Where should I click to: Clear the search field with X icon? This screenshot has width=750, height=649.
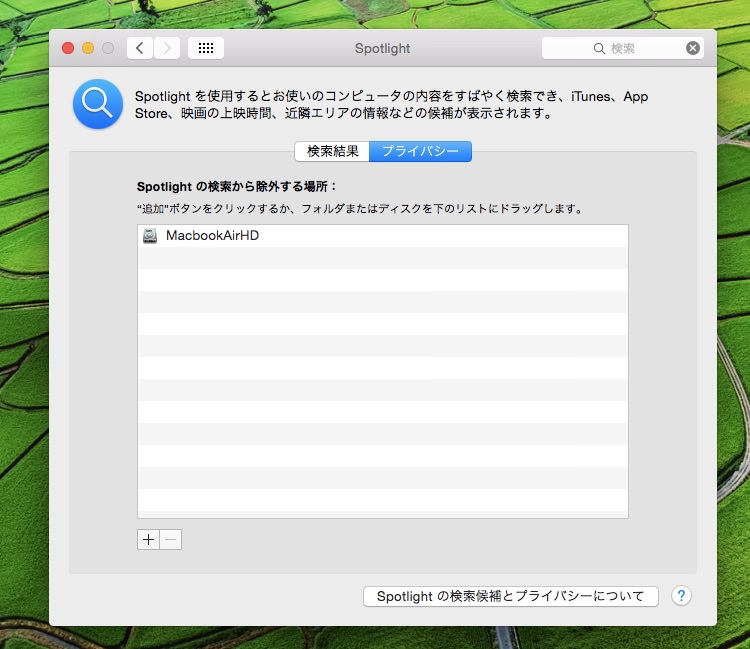pyautogui.click(x=693, y=48)
